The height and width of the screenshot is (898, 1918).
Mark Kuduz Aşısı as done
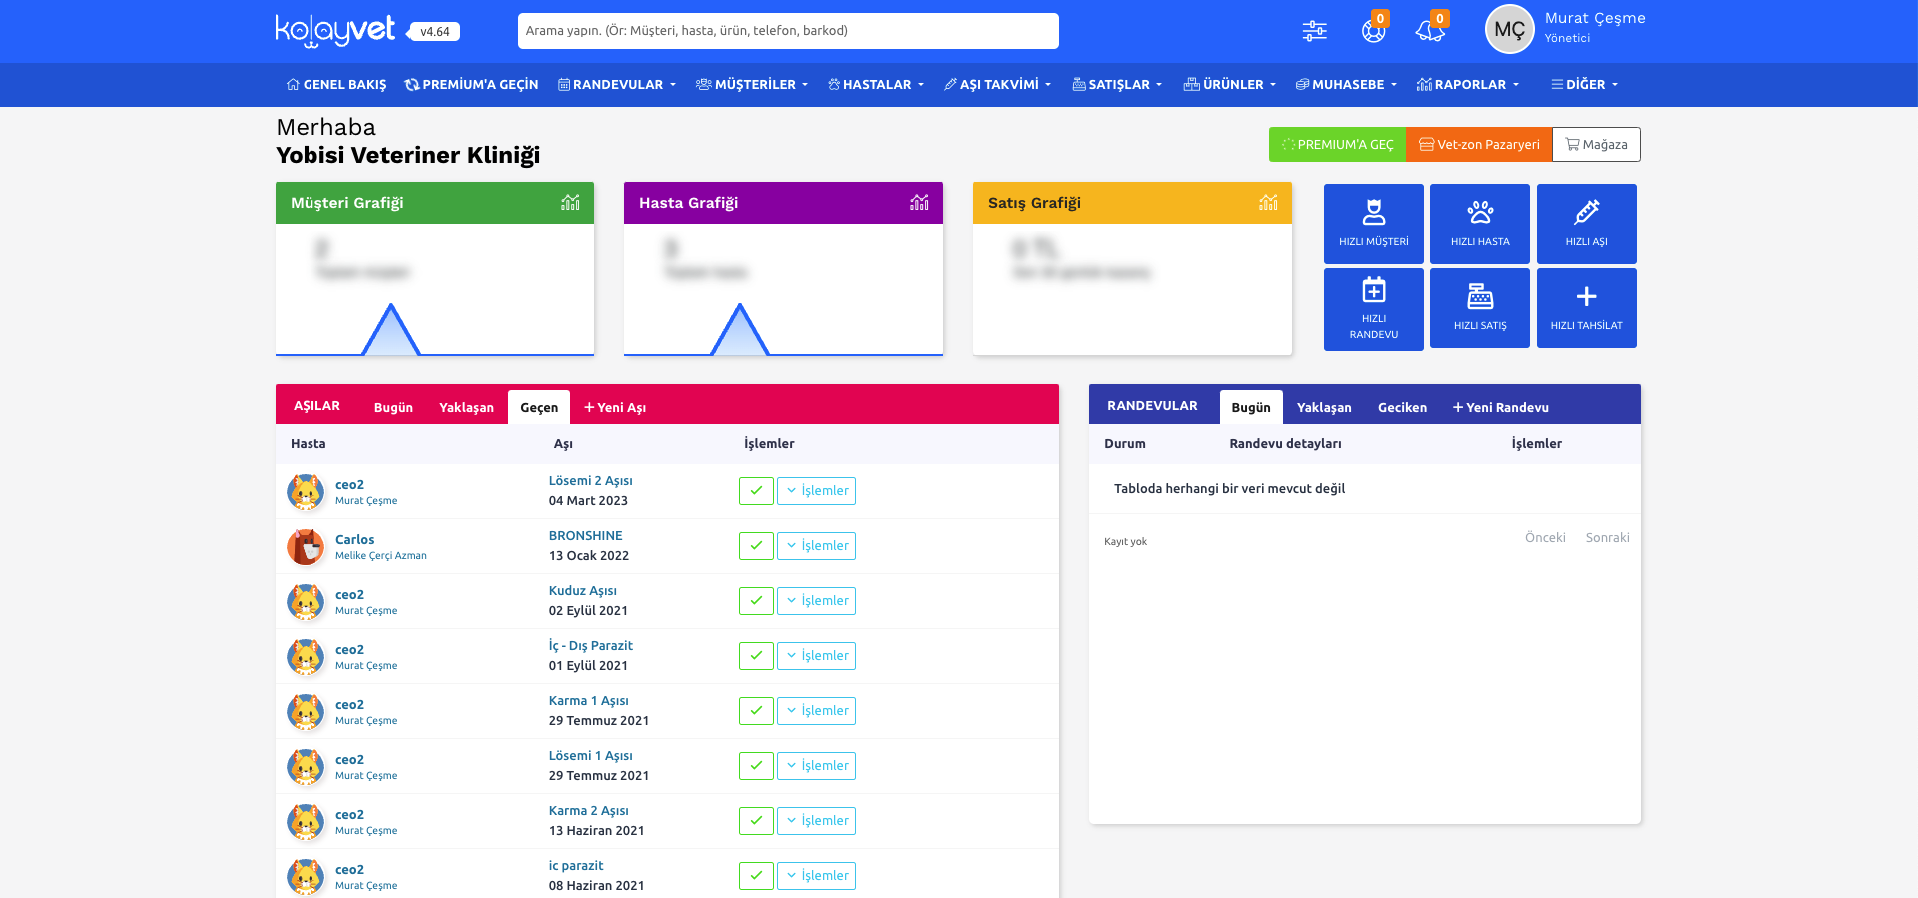756,601
